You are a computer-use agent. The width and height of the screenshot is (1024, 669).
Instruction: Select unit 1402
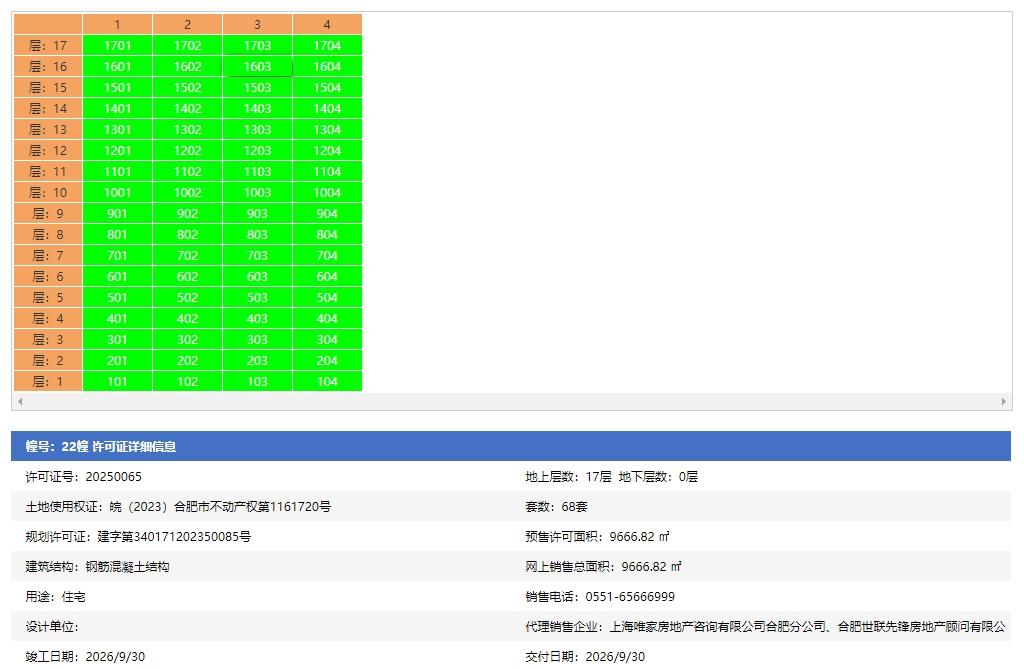(187, 108)
